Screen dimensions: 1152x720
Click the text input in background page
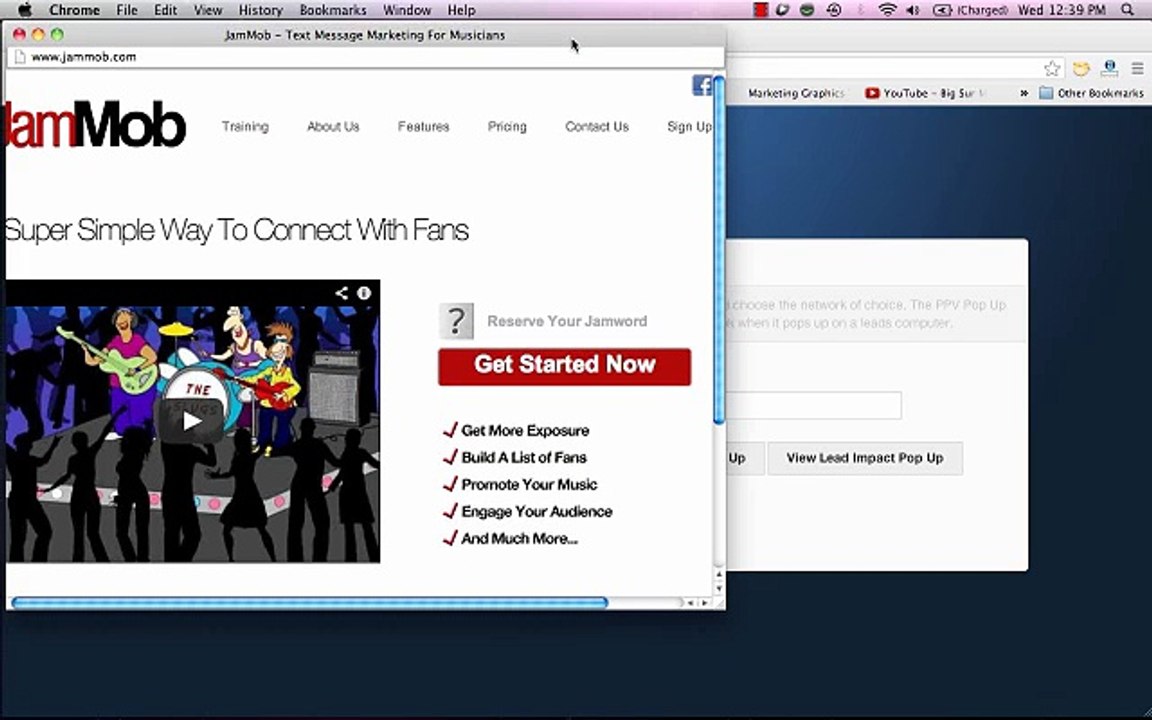pyautogui.click(x=814, y=406)
